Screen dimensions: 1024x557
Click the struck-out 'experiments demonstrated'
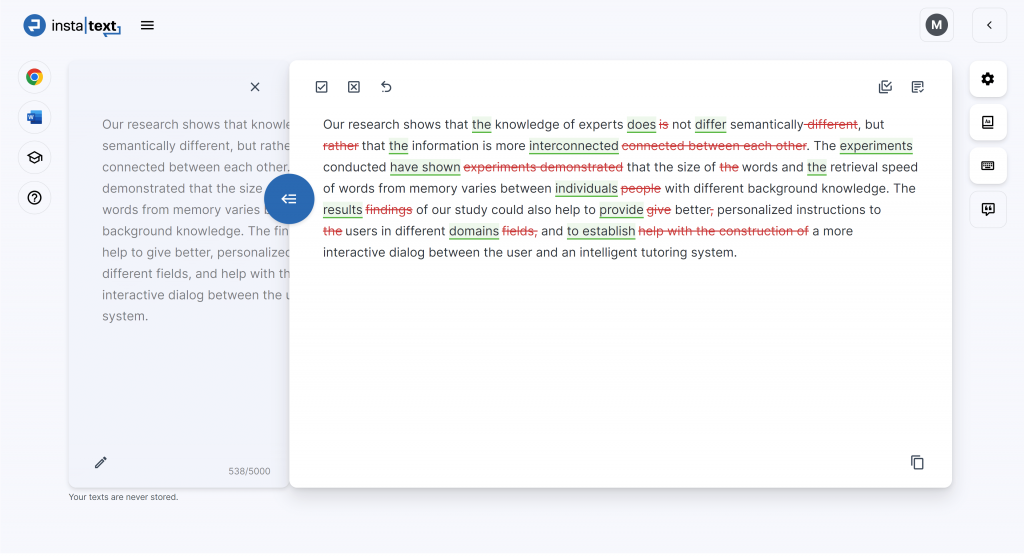tap(543, 167)
